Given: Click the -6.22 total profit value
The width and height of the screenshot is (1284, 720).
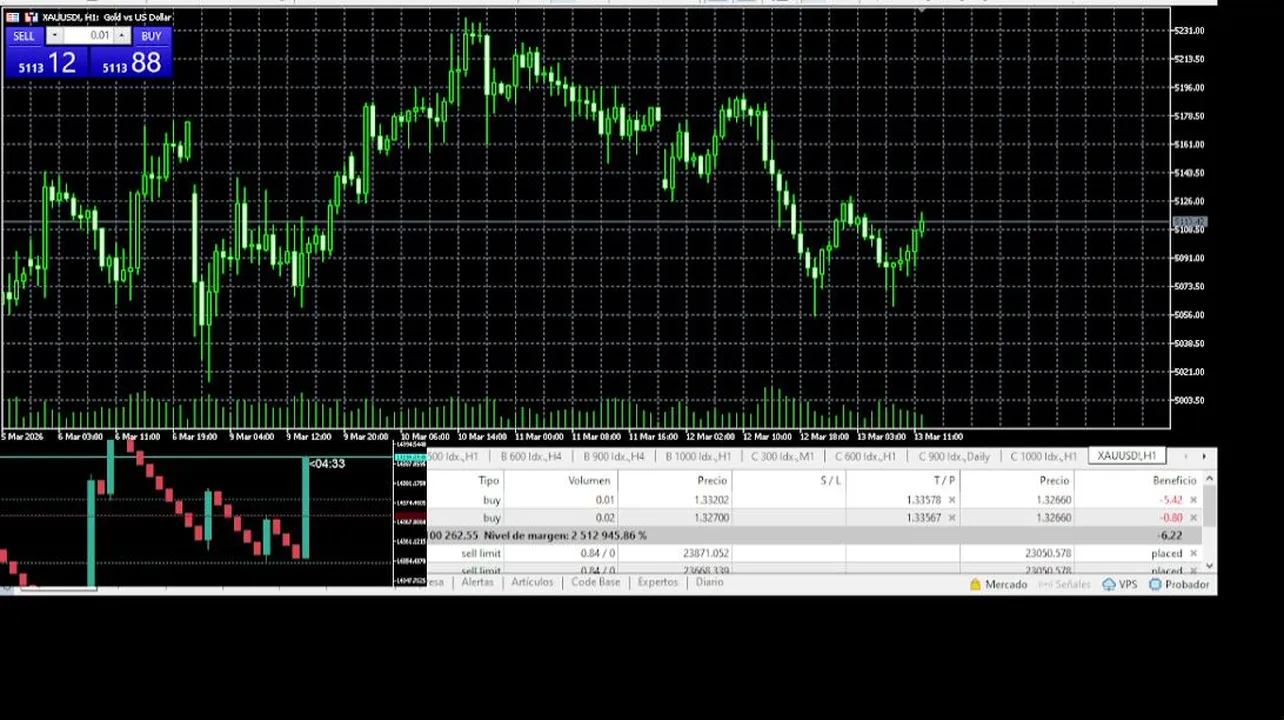Looking at the screenshot, I should [x=1170, y=536].
